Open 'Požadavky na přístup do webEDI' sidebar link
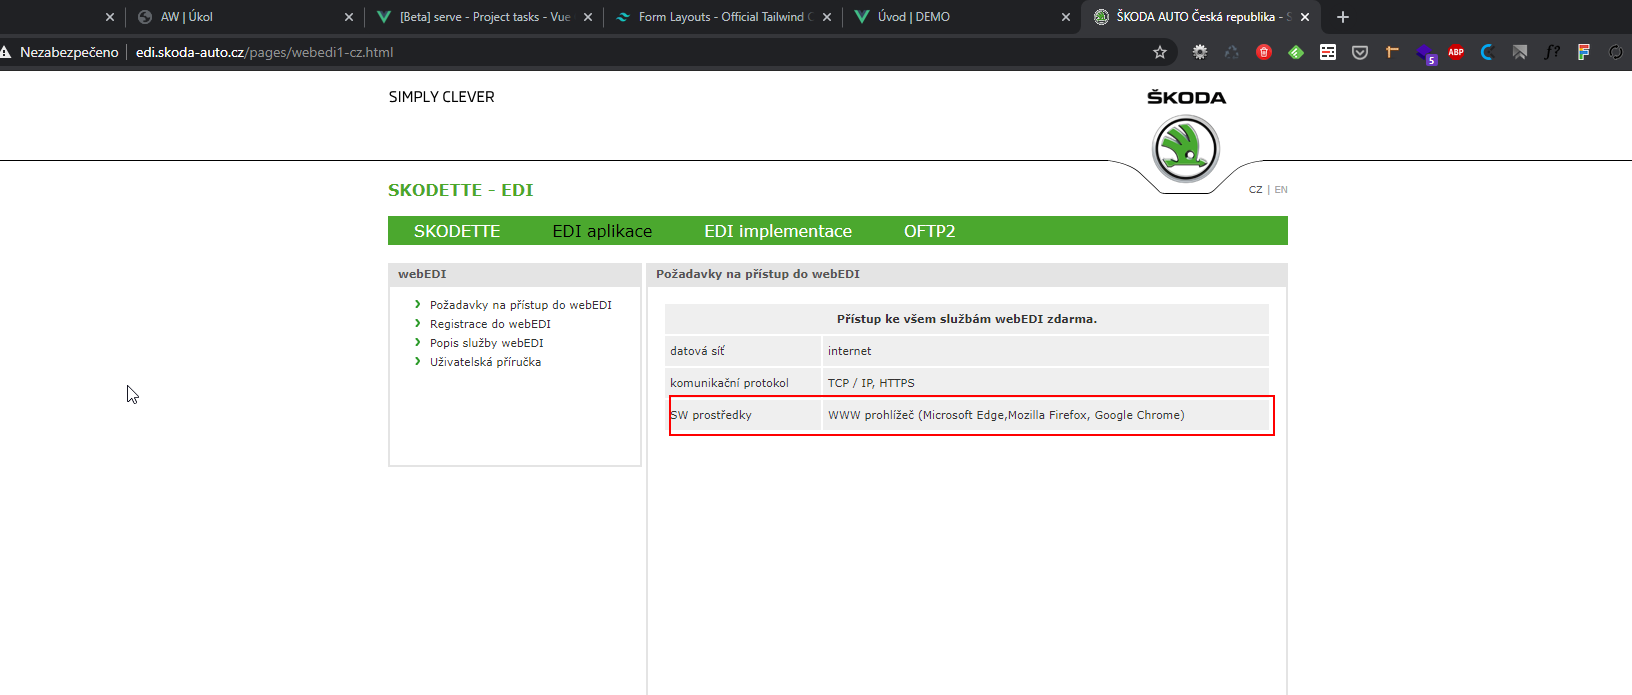This screenshot has height=695, width=1632. (521, 305)
